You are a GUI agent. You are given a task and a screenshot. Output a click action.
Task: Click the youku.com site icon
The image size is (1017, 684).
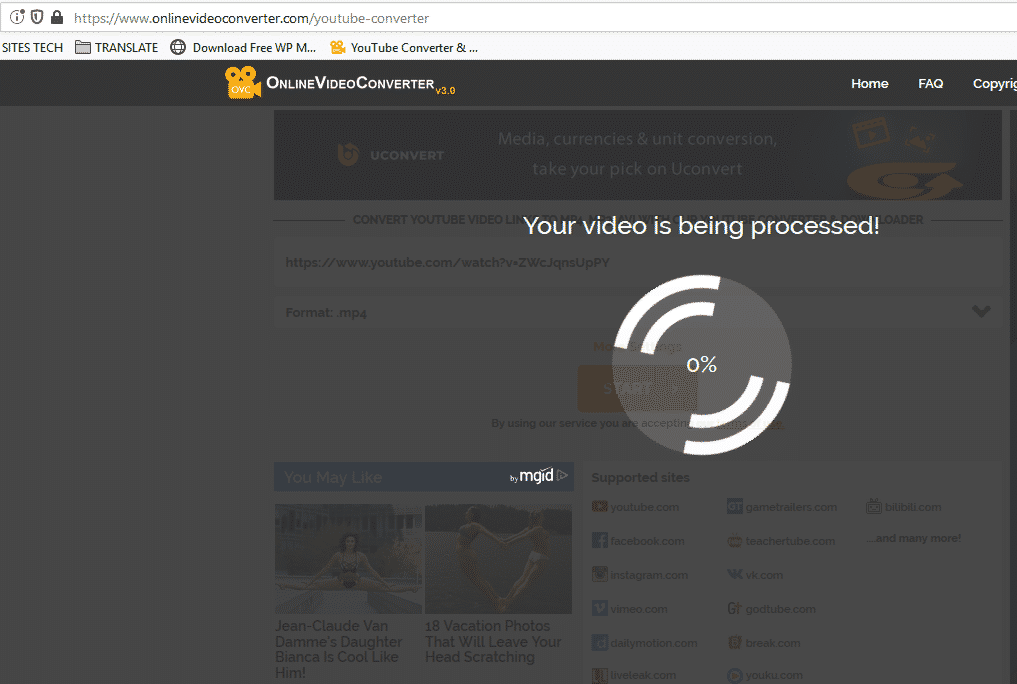[734, 676]
